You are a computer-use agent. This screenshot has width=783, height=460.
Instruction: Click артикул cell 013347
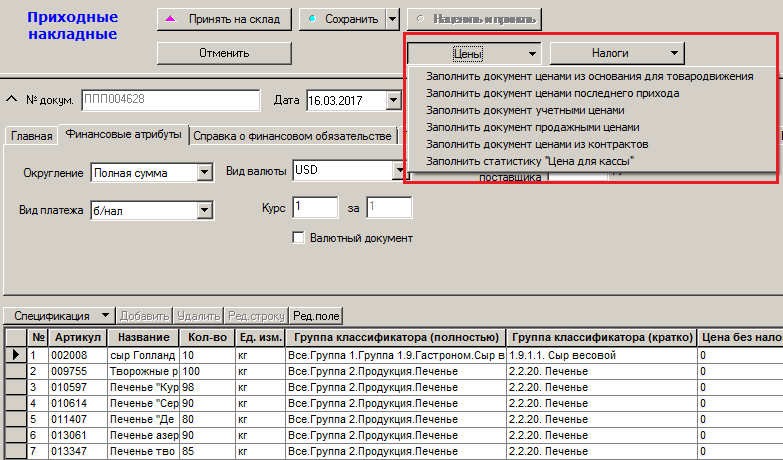click(x=78, y=451)
